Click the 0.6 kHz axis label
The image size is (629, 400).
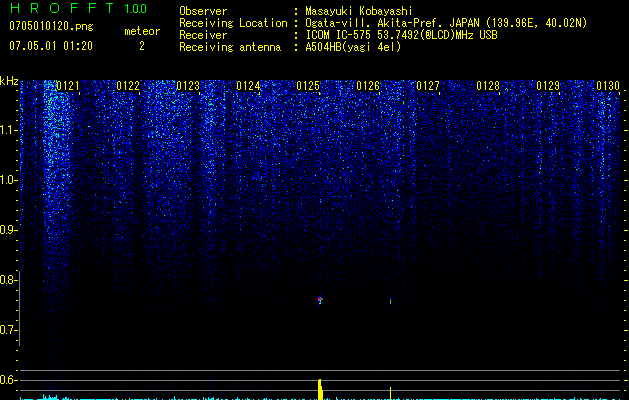(x=7, y=380)
